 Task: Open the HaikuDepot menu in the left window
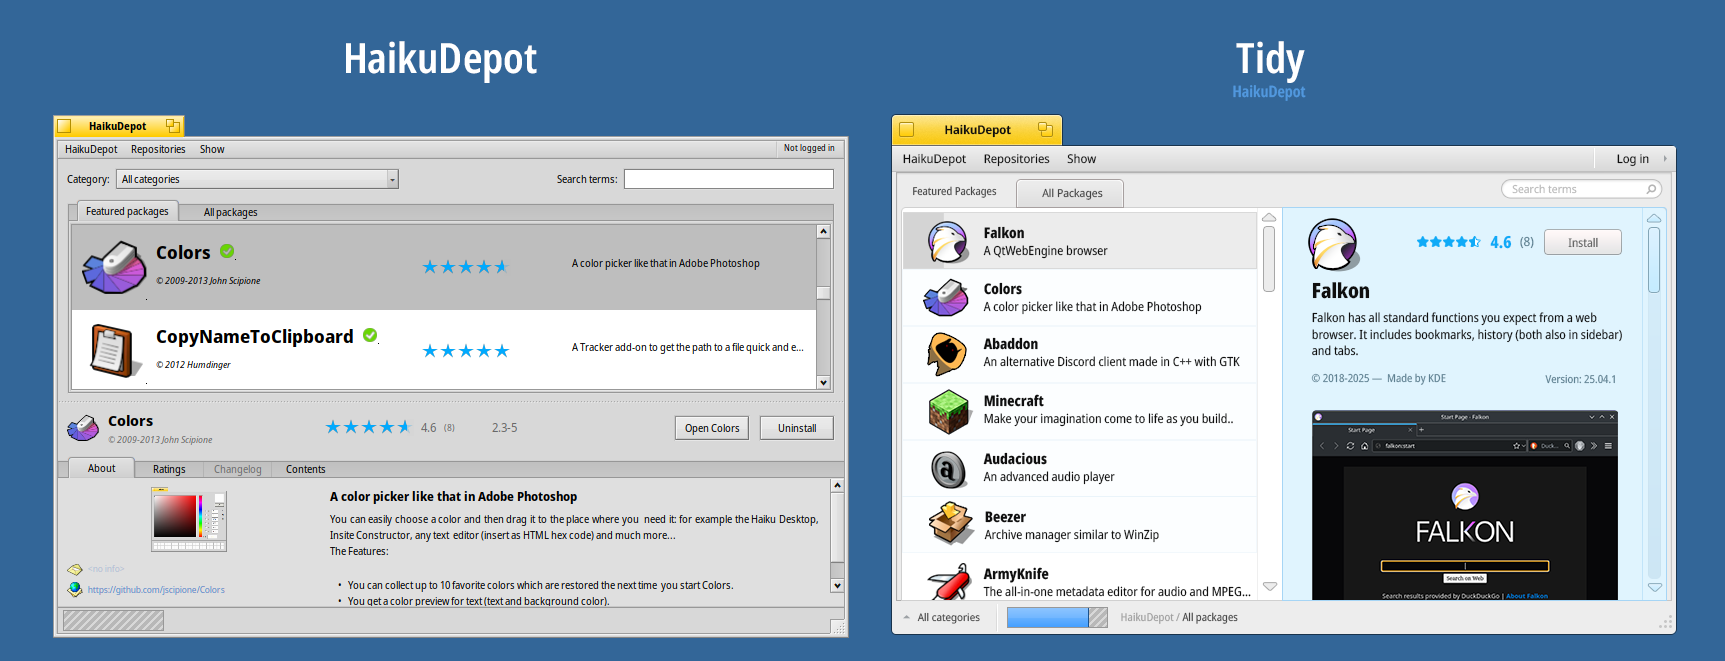point(91,149)
